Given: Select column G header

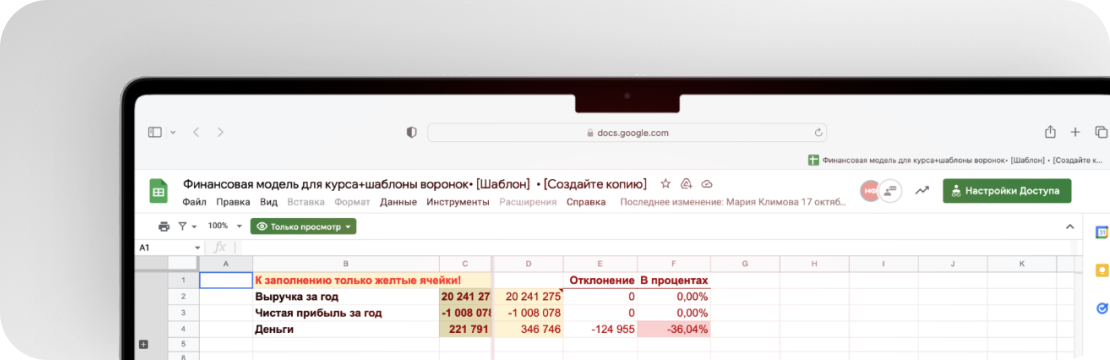Looking at the screenshot, I should click(x=745, y=264).
